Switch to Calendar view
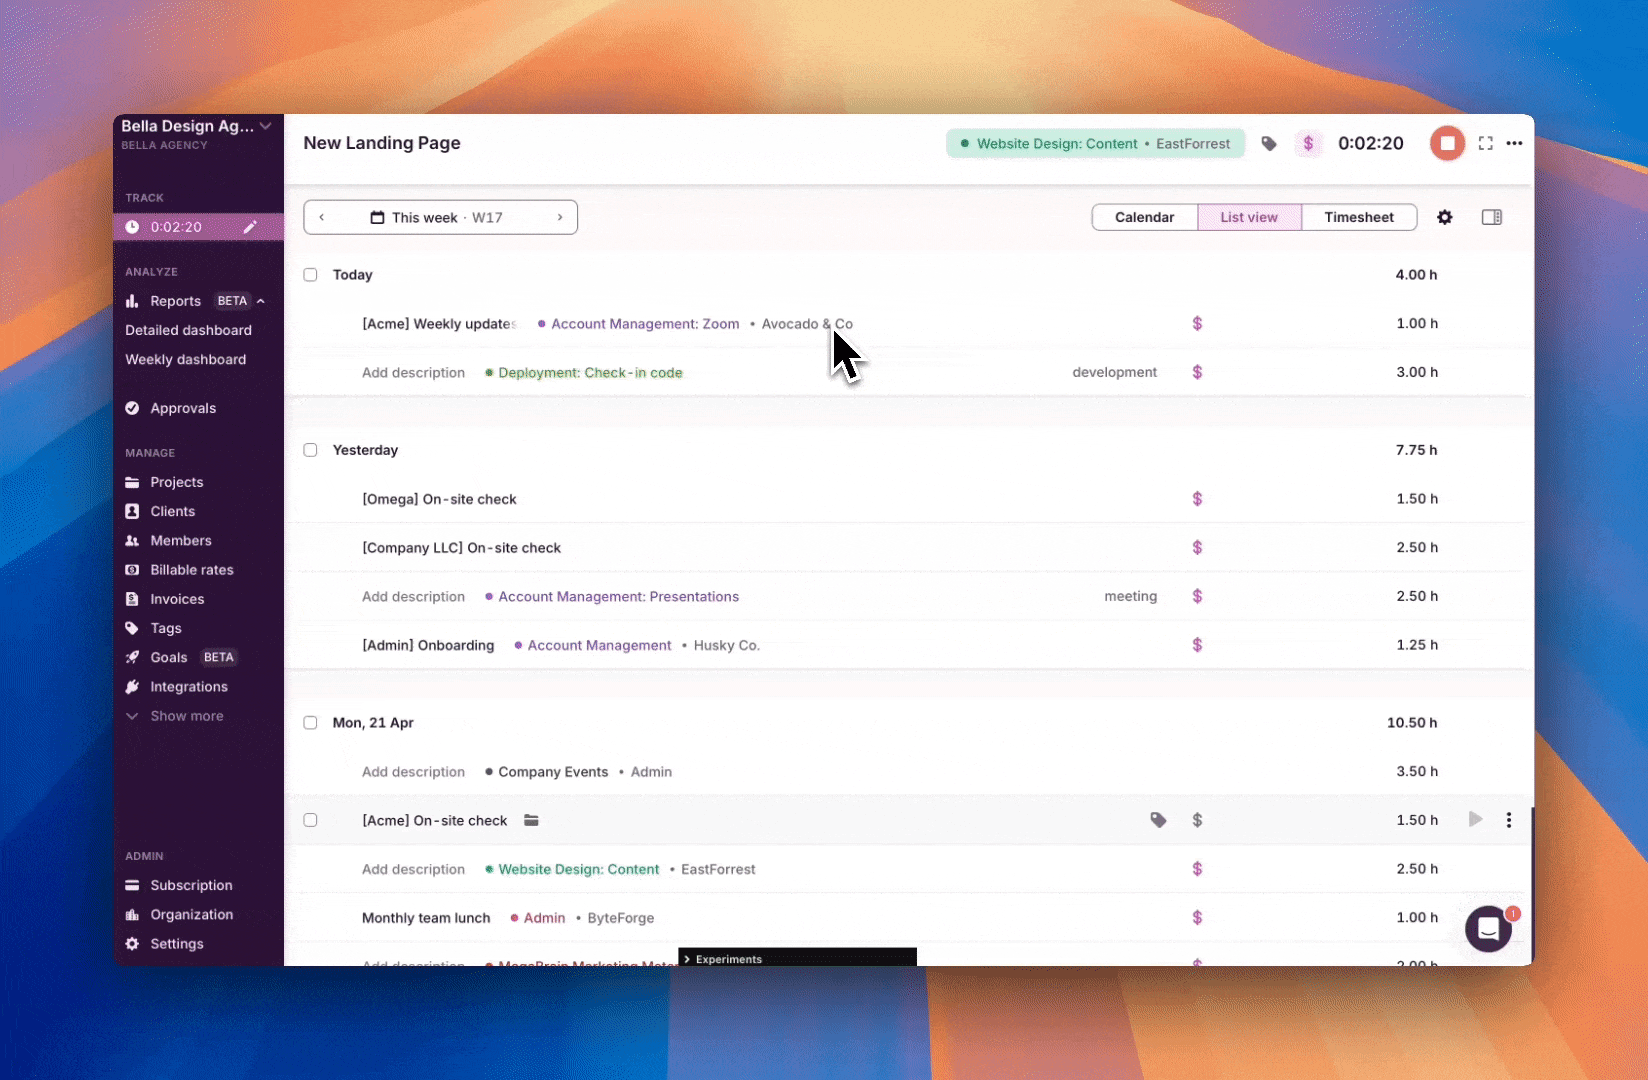This screenshot has width=1648, height=1080. (x=1144, y=217)
